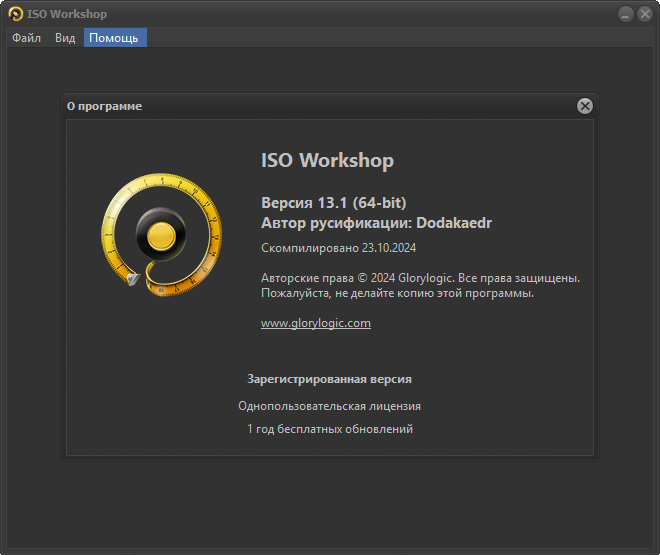Open the Помощь menu

tap(115, 38)
